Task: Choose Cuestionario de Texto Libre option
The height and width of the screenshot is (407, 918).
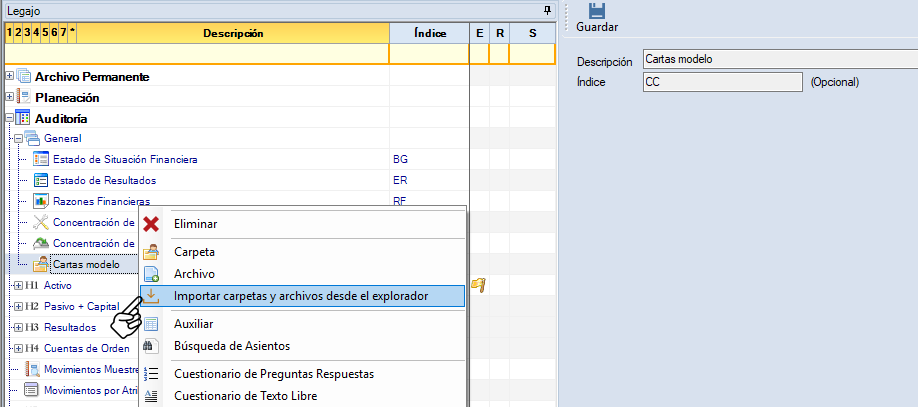Action: (245, 395)
